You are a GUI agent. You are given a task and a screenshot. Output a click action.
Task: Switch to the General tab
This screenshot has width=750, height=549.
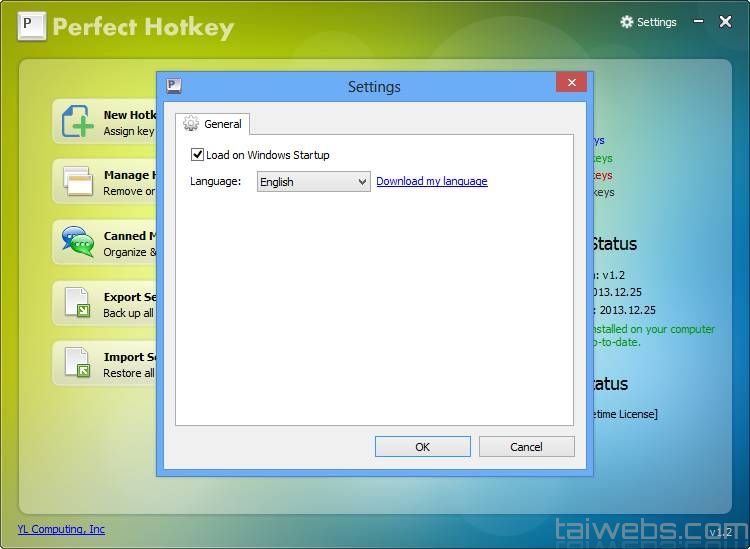[x=213, y=124]
